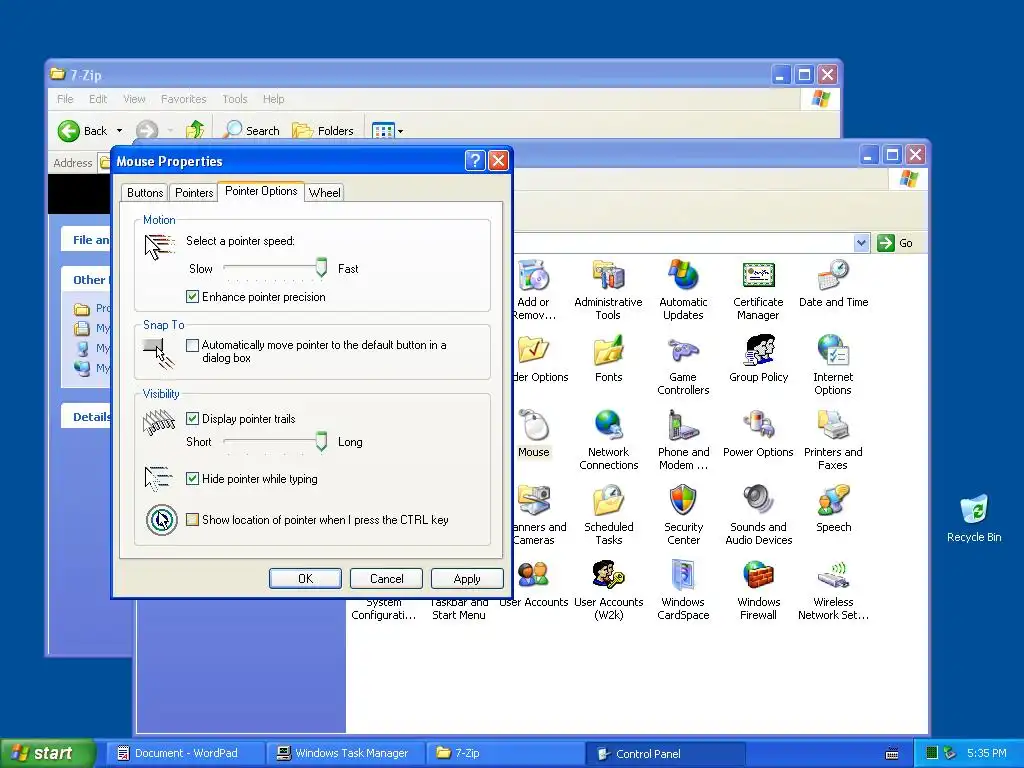
Task: Click the Control Panel taskbar button
Action: click(664, 754)
